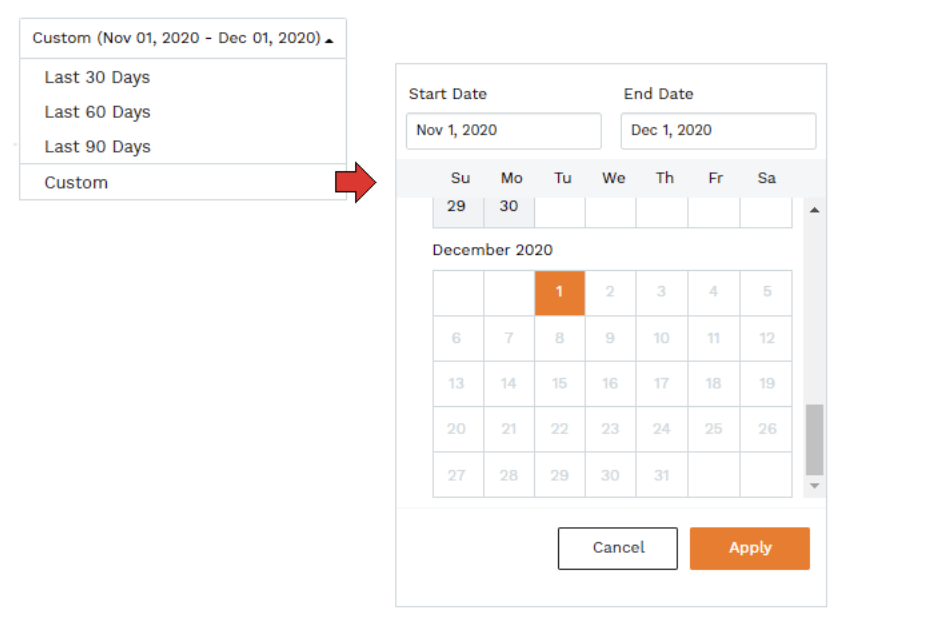Pick the Custom range option
Image resolution: width=926 pixels, height=624 pixels.
pyautogui.click(x=76, y=182)
